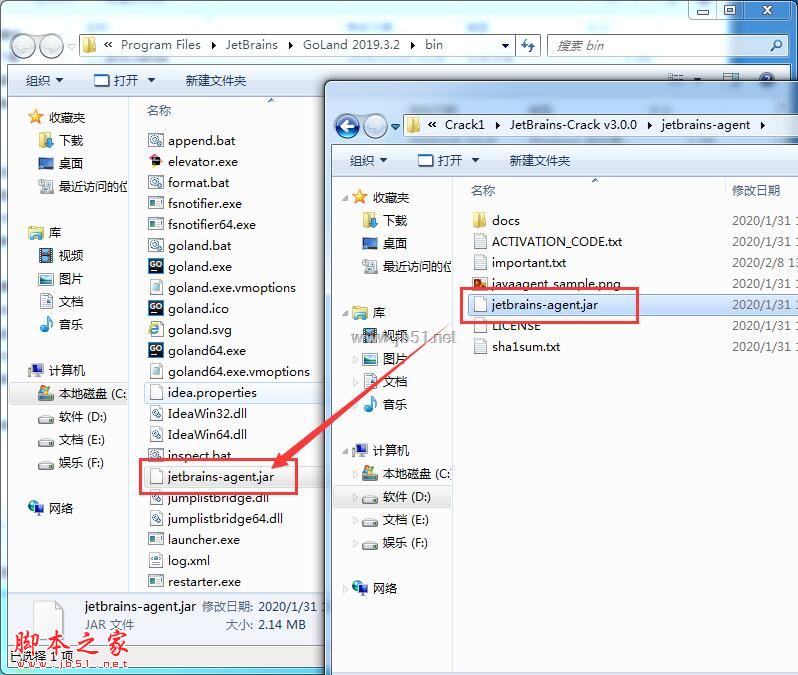Open 组织 dropdown menu in Crack window
Screen dimensions: 798x675
[368, 160]
